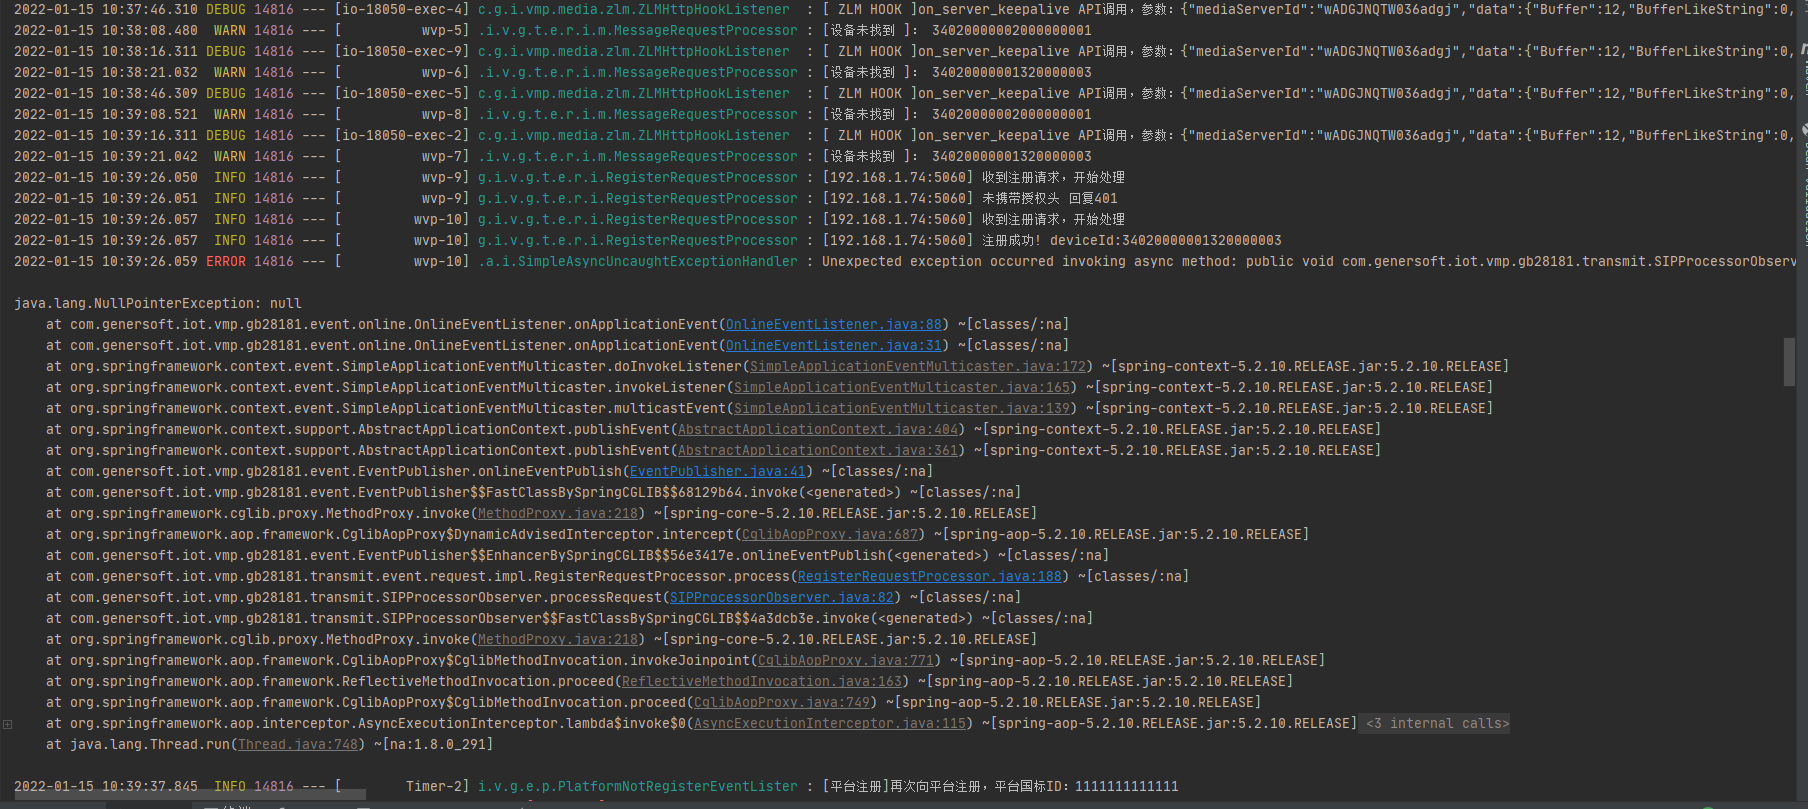The image size is (1808, 809).
Task: Click the ERROR level label in the log
Action: [226, 261]
